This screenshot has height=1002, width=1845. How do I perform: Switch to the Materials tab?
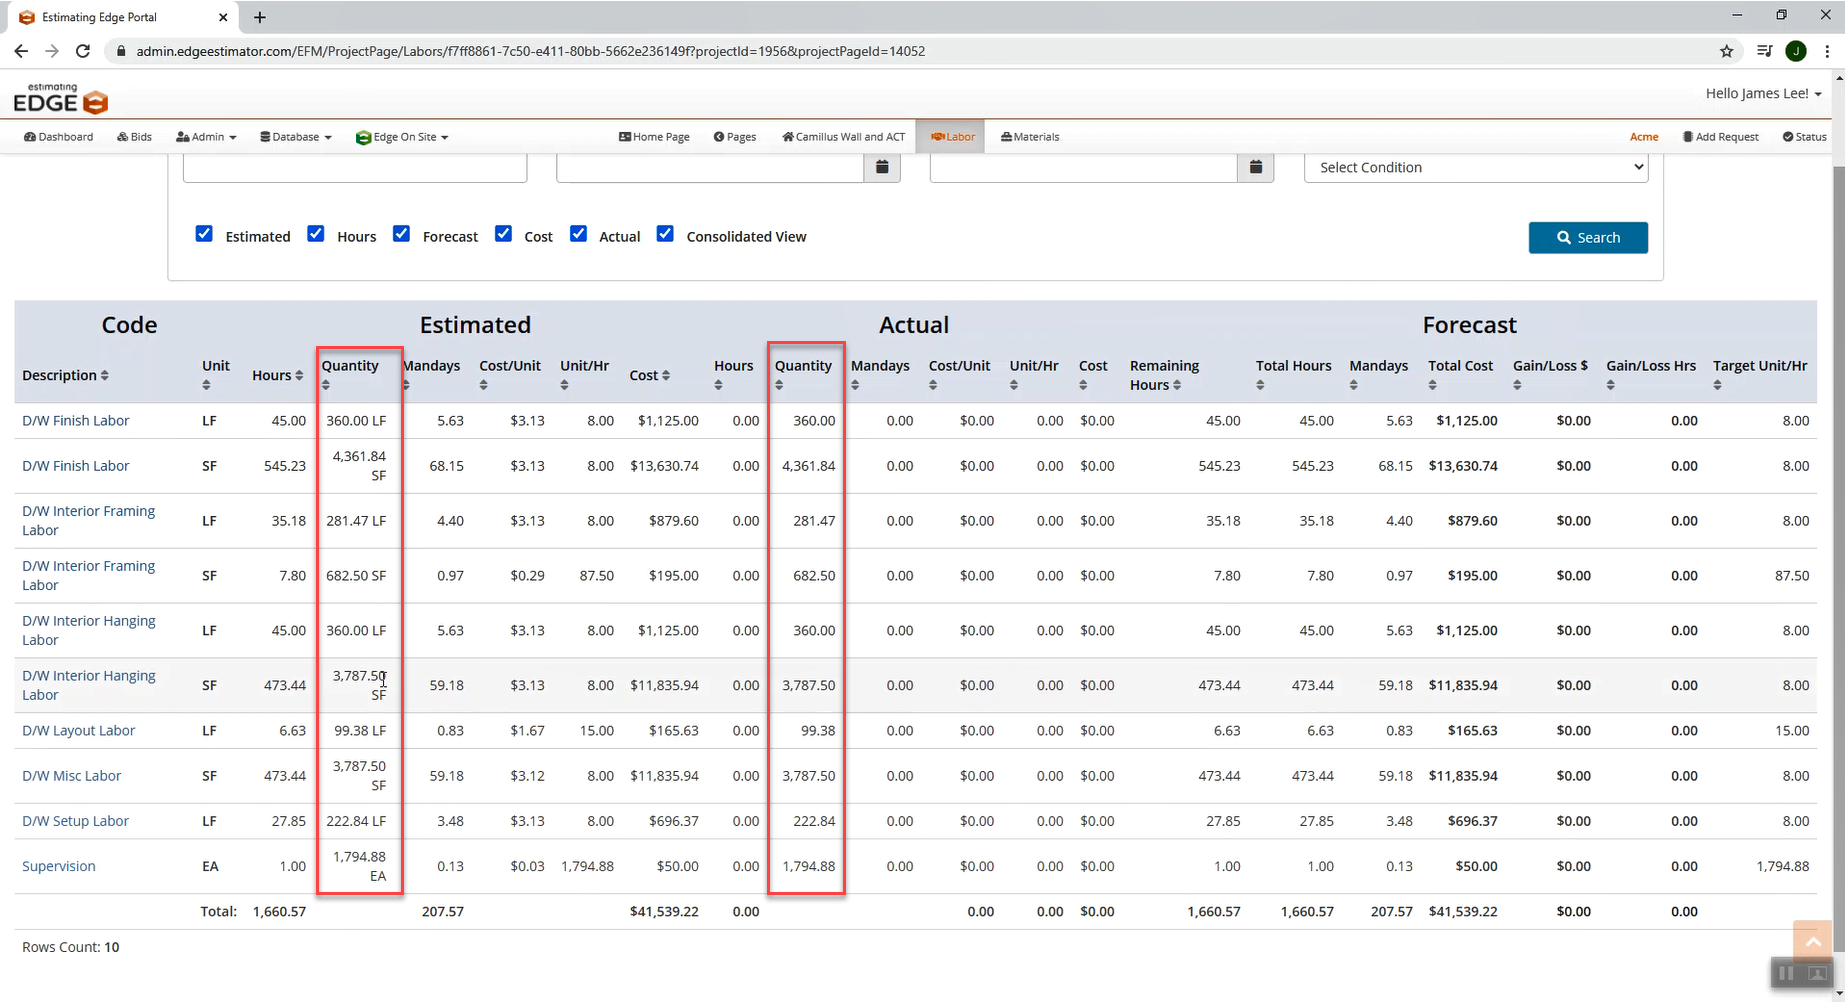[1030, 137]
